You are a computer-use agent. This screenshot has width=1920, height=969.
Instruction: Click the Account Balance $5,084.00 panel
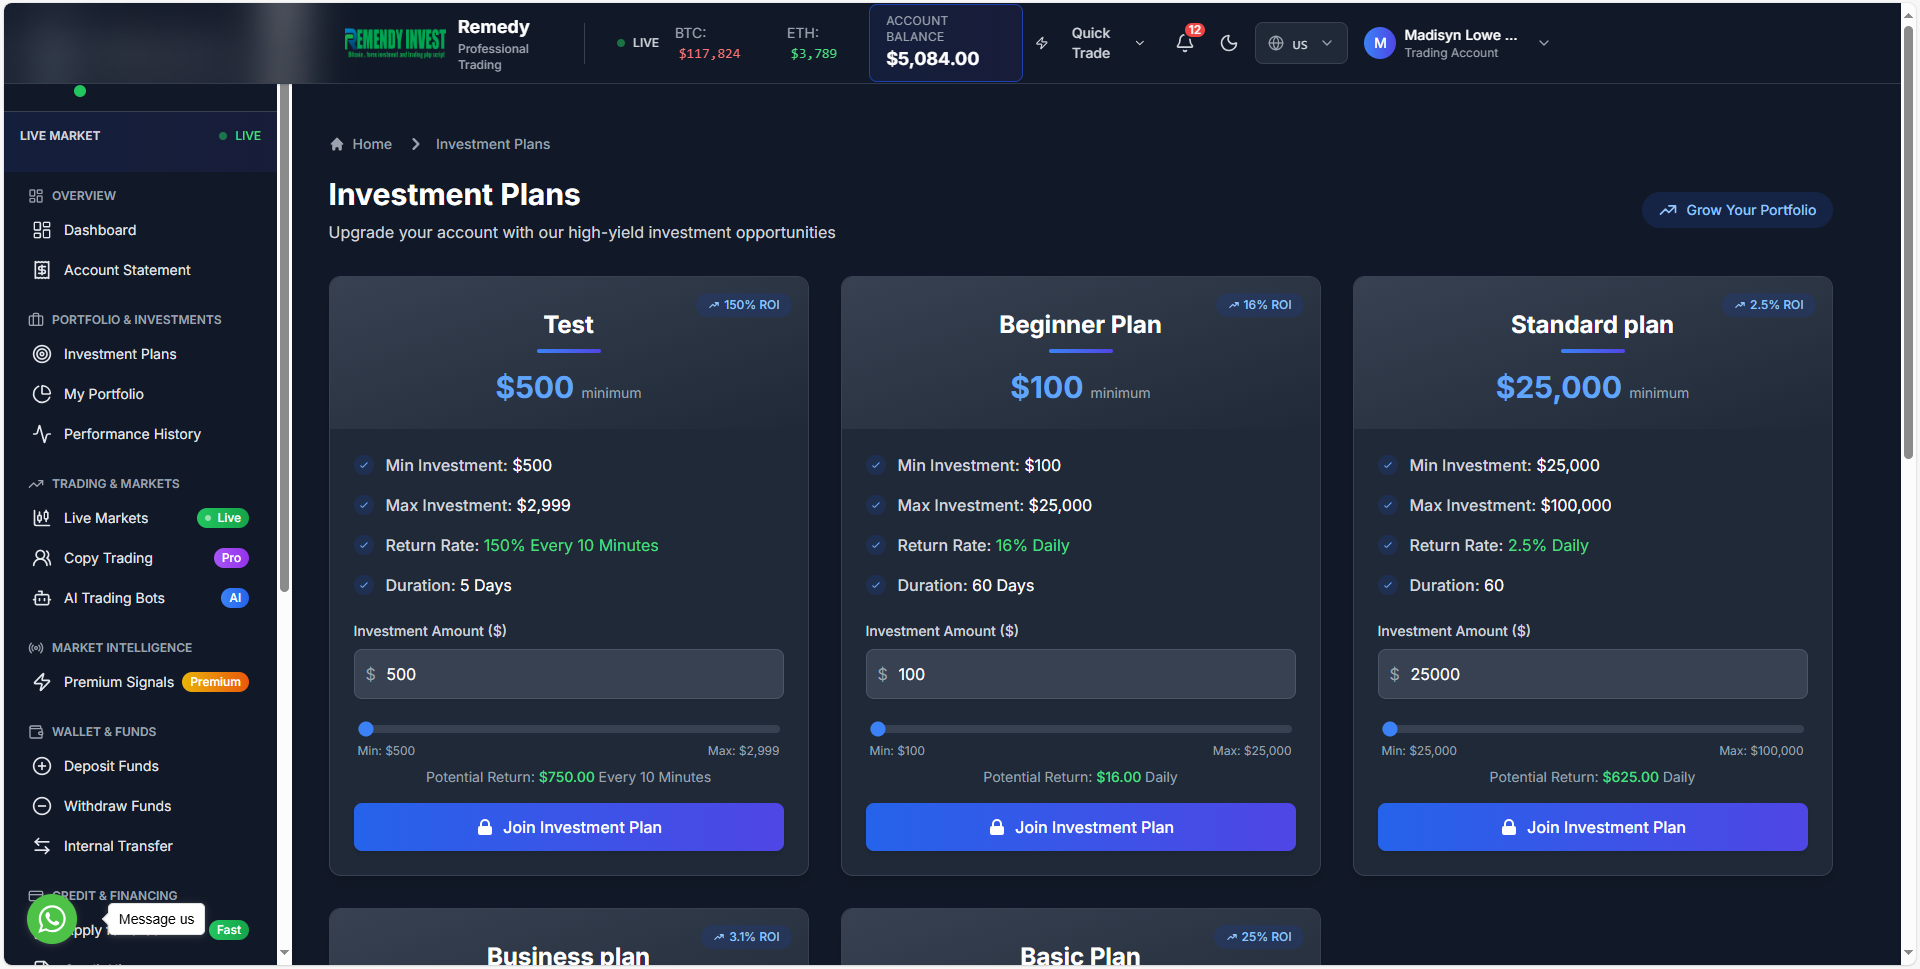946,43
